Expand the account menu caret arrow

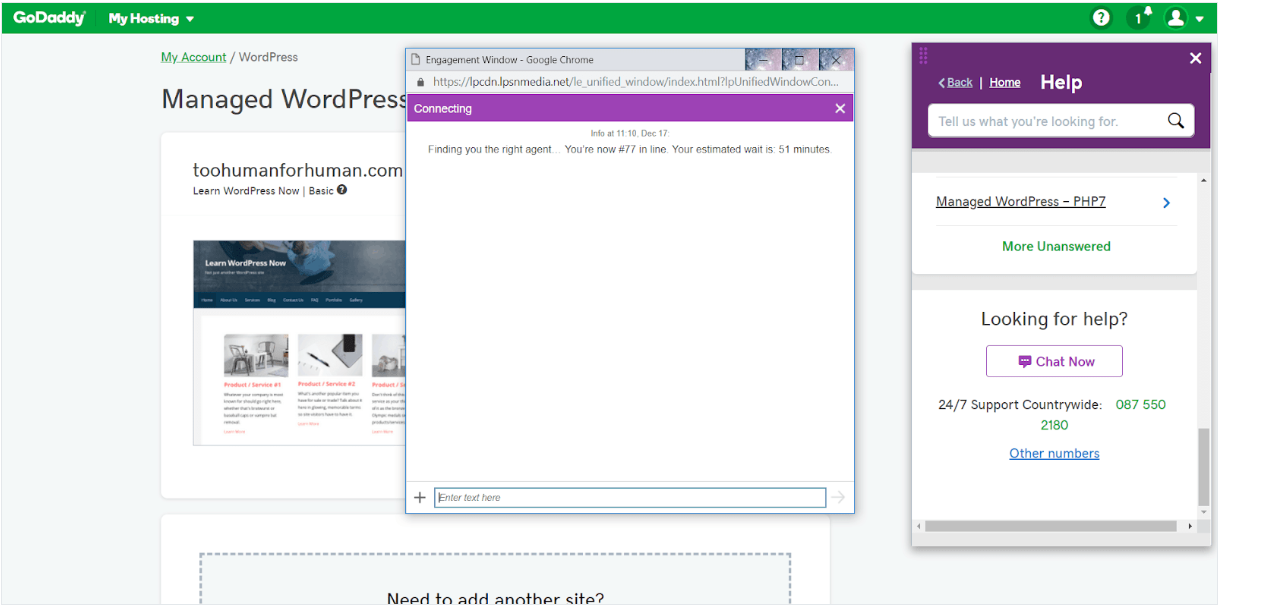tap(1200, 19)
